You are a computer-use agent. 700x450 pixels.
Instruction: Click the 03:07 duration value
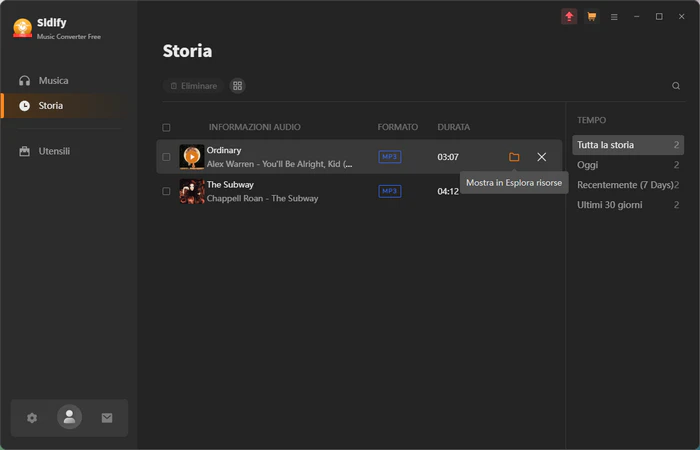pos(448,157)
